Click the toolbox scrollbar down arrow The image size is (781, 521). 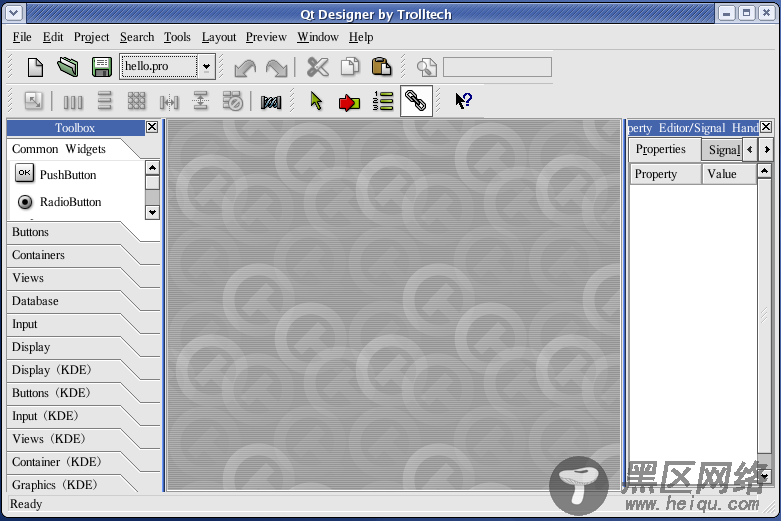coord(152,212)
